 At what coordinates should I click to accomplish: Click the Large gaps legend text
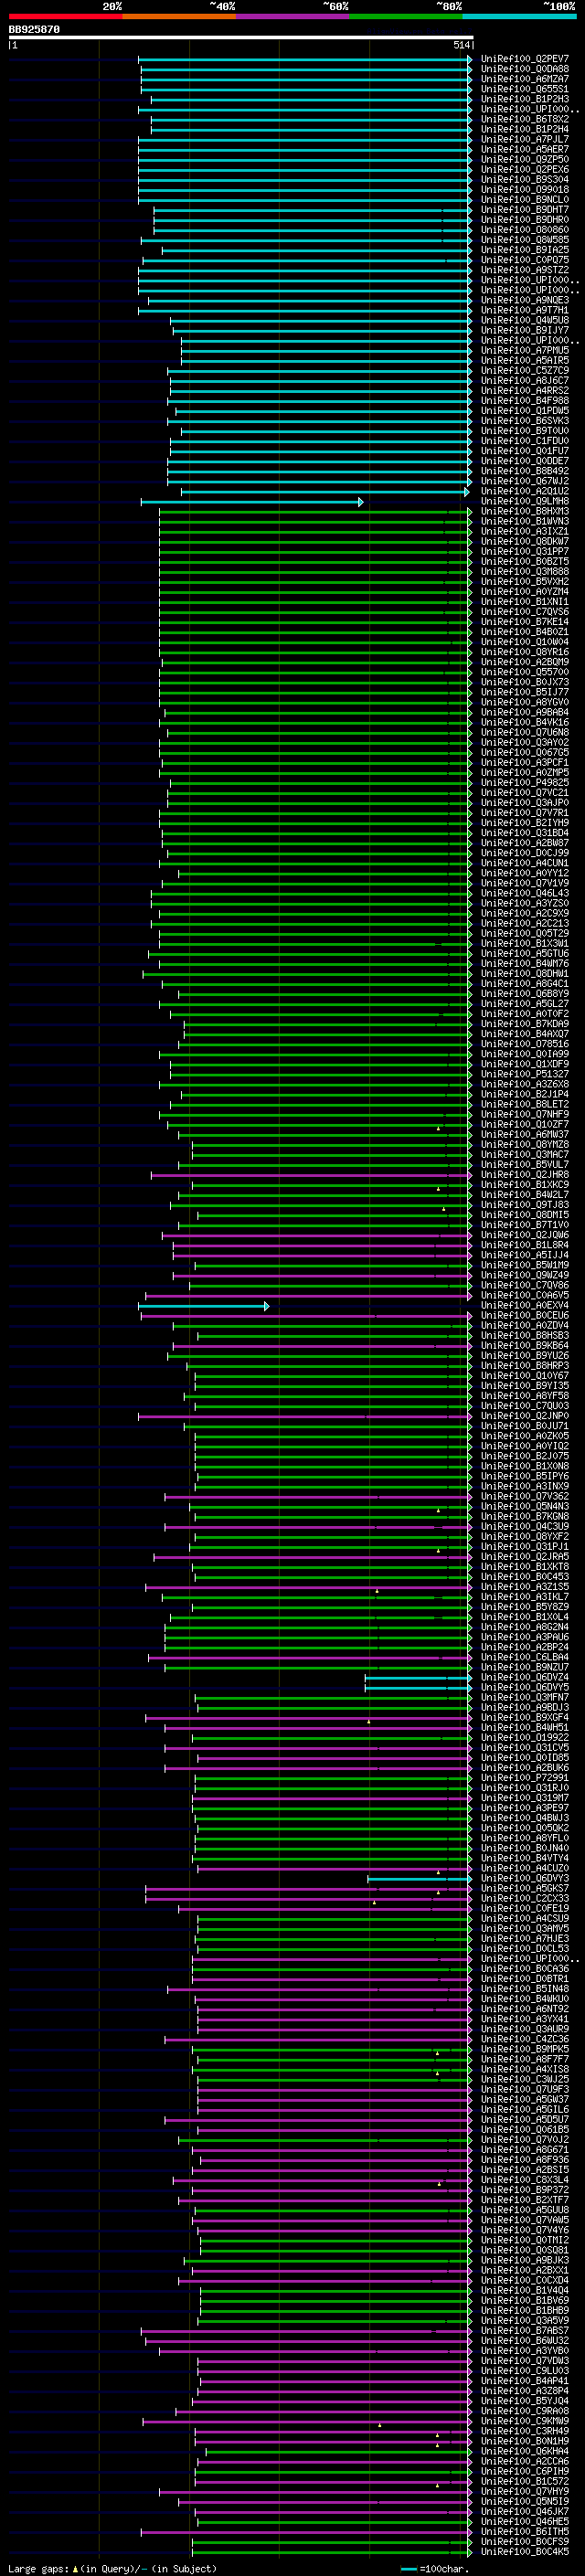(112, 2569)
